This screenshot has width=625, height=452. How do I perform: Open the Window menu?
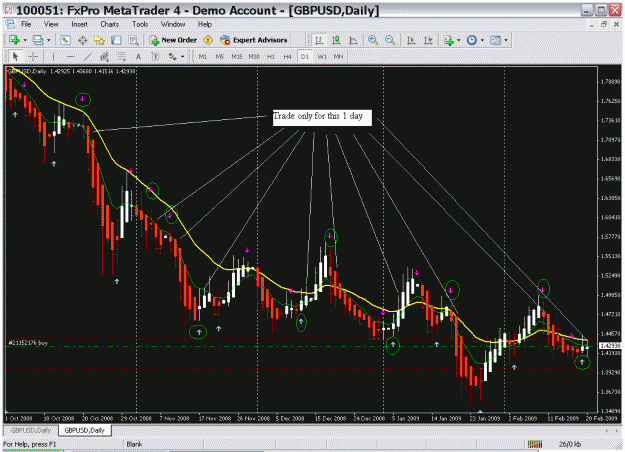pos(173,24)
